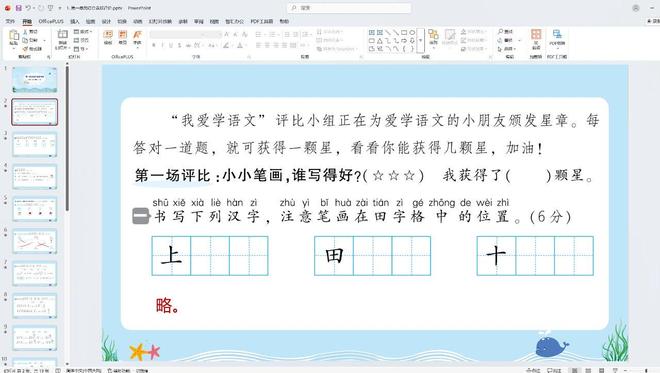Apply the font color swatch
Viewport: 660px width, 373px height.
coord(240,45)
